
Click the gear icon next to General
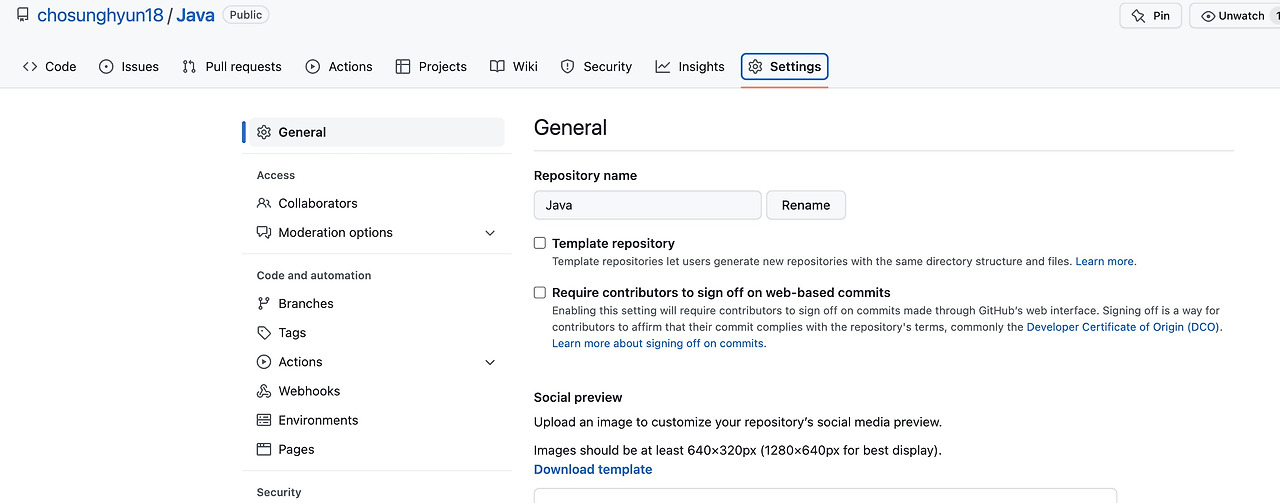pyautogui.click(x=264, y=132)
